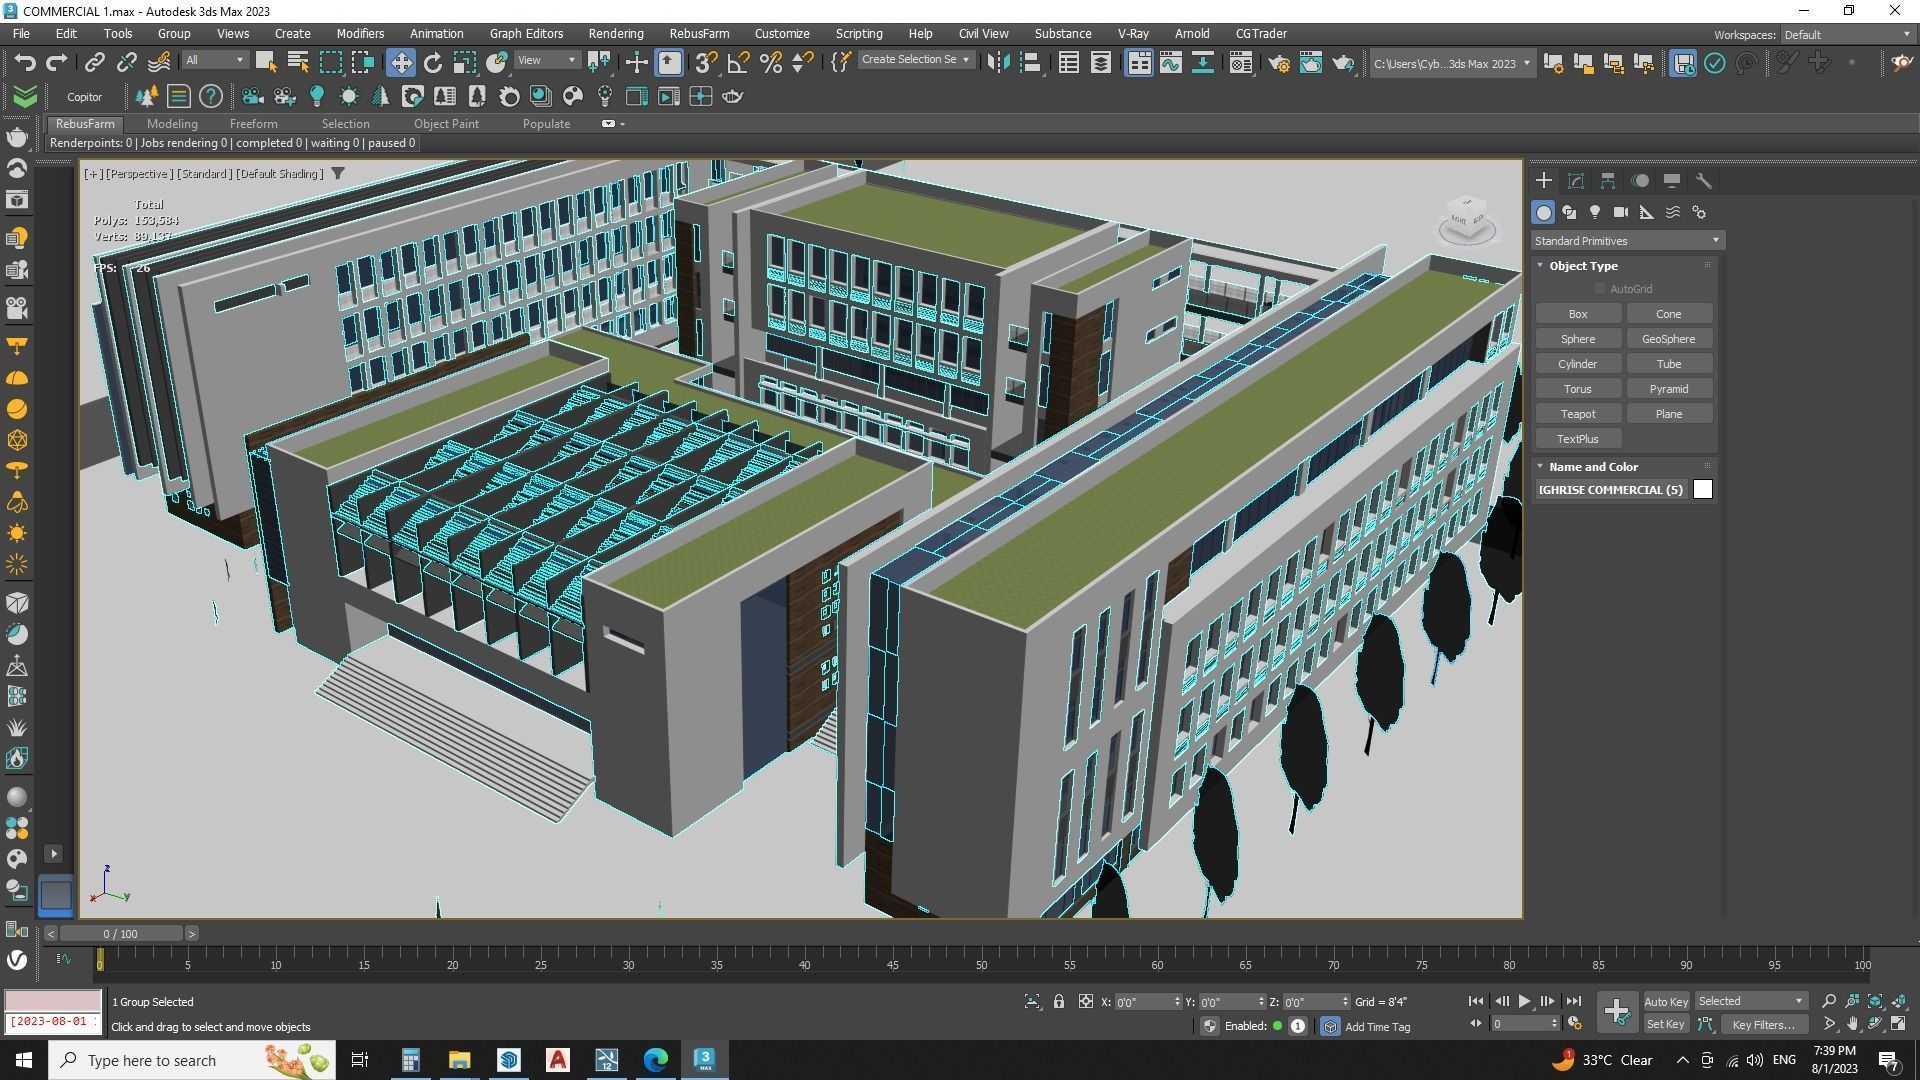
Task: Click the Render Production teapot icon
Action: coord(1342,62)
